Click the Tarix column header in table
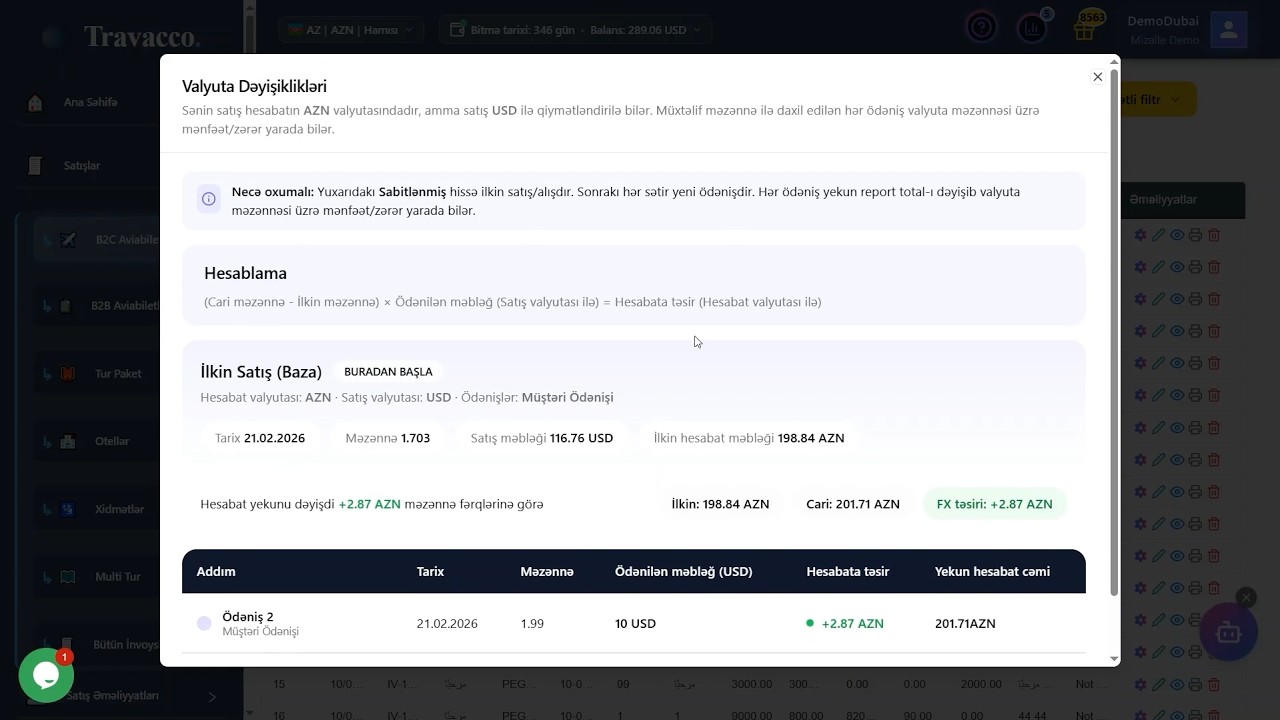Image resolution: width=1280 pixels, height=720 pixels. [x=430, y=571]
